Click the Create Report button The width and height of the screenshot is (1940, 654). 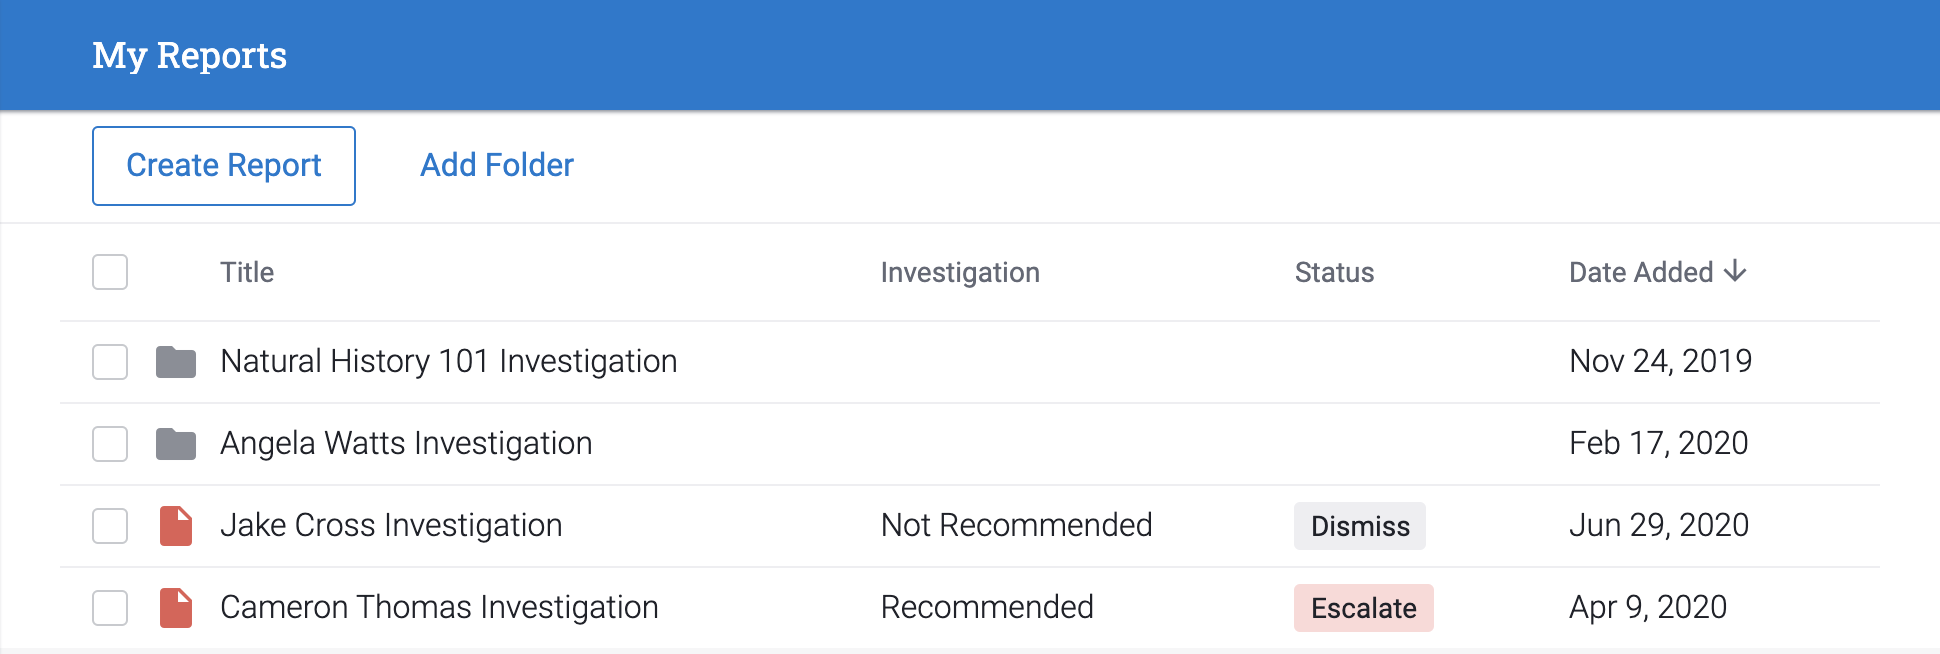click(224, 166)
